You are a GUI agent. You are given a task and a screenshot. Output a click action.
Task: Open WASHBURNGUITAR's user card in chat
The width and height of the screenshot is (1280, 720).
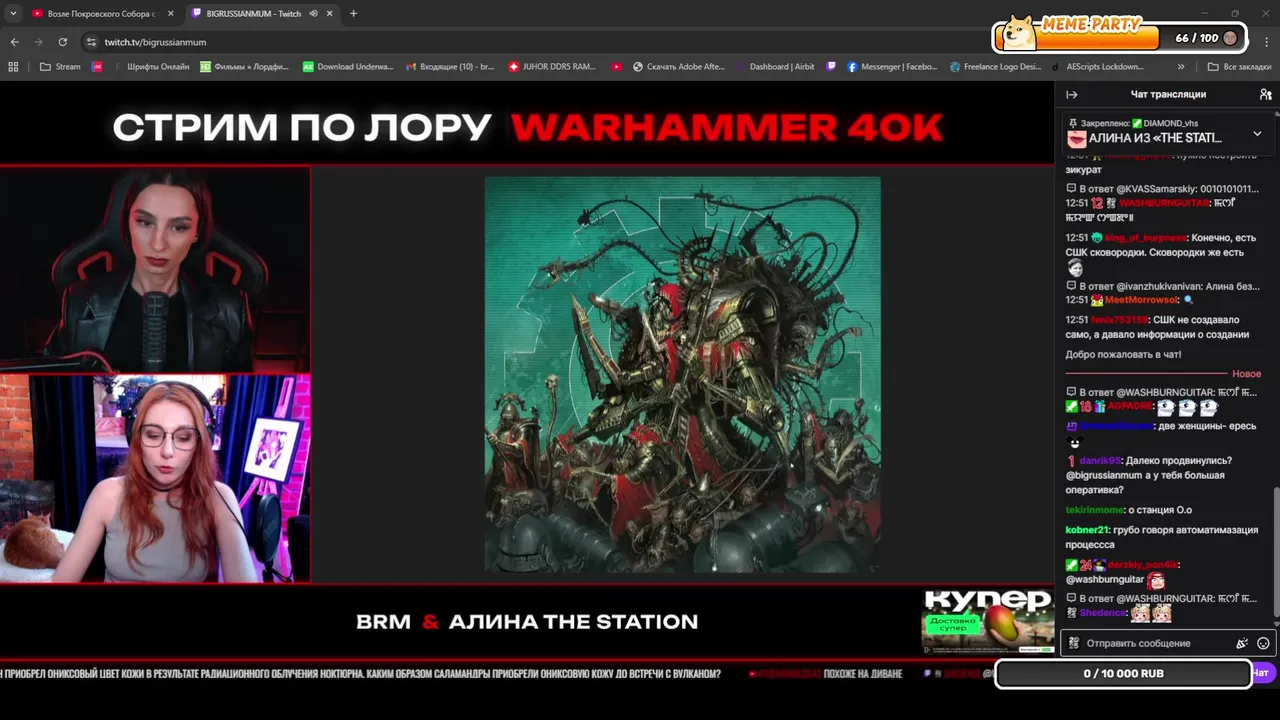tap(1163, 203)
